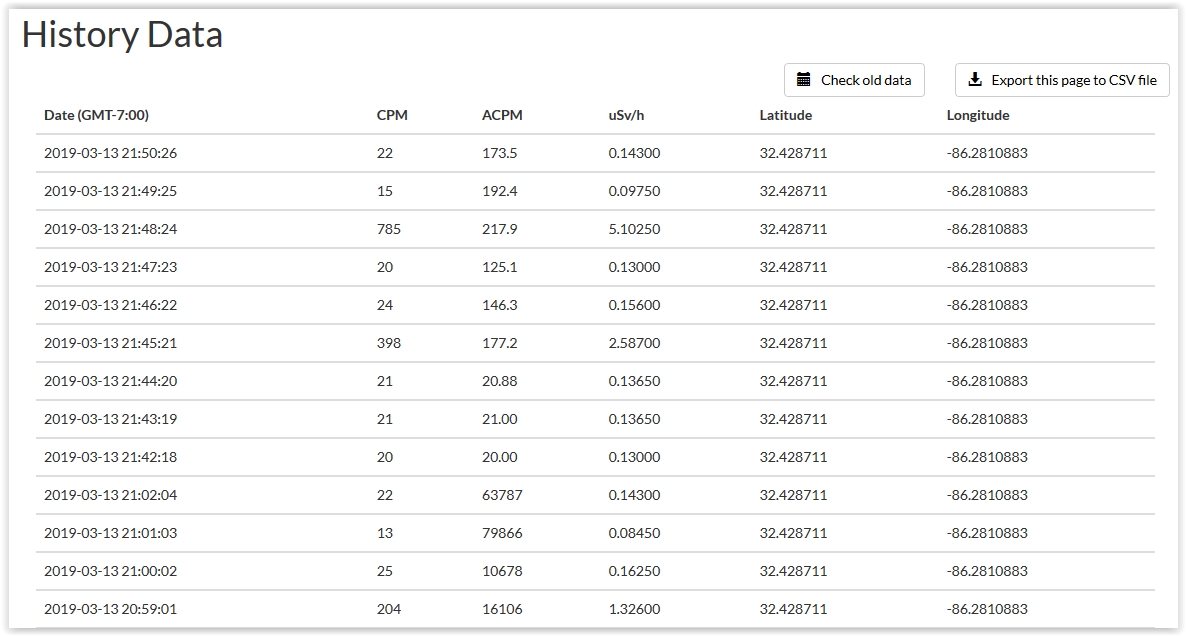
Task: Click the uSv/h value 5.10250
Action: 634,229
